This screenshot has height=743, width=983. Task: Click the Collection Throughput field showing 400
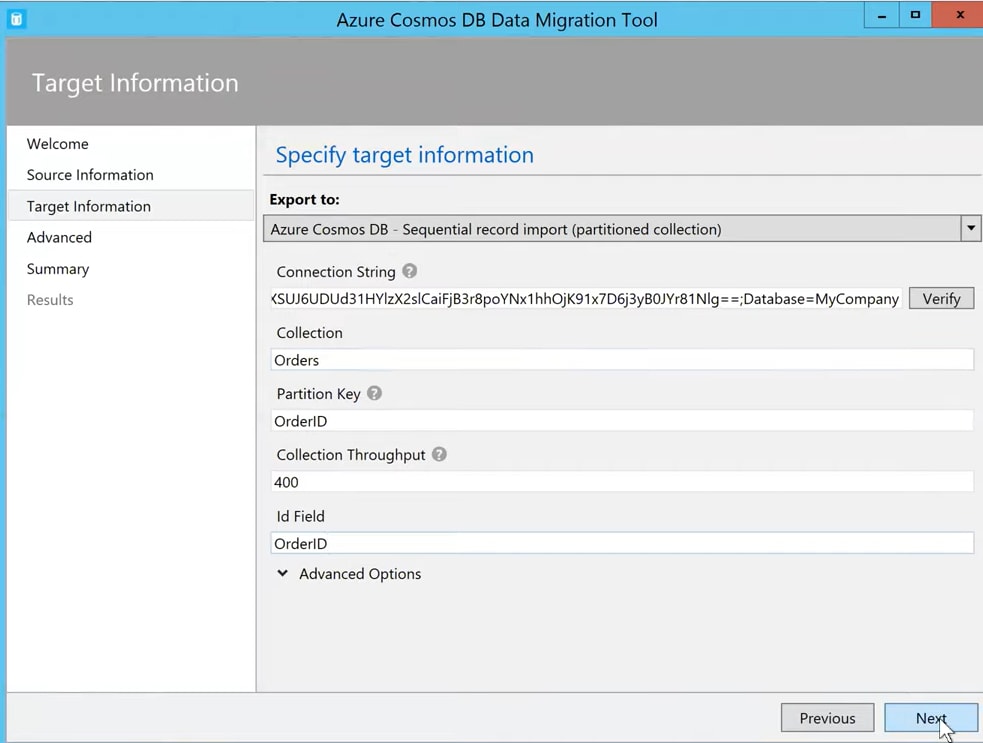click(622, 482)
